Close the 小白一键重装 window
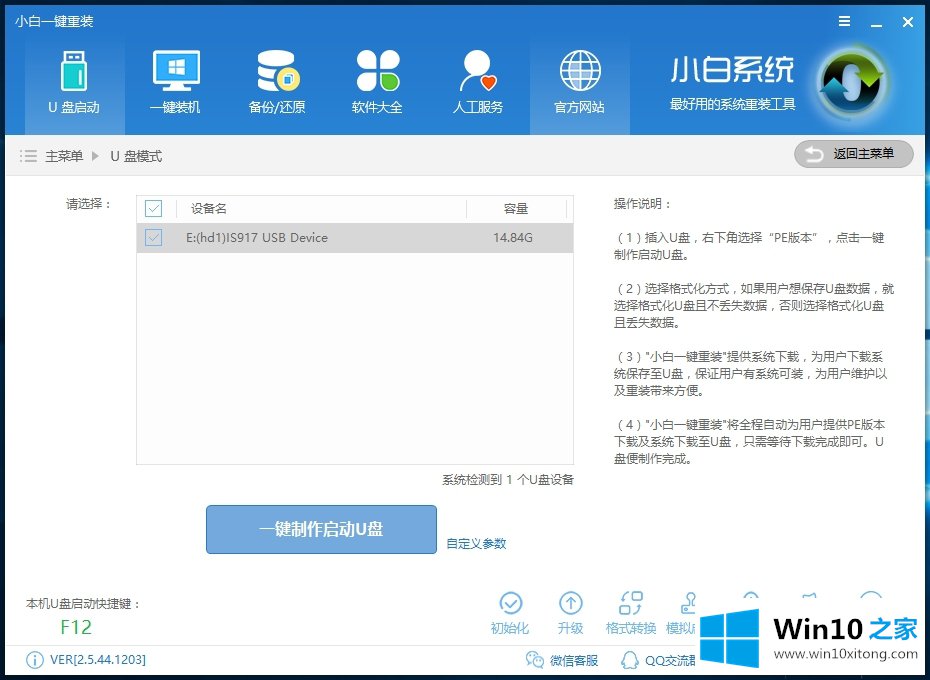930x680 pixels. (907, 22)
